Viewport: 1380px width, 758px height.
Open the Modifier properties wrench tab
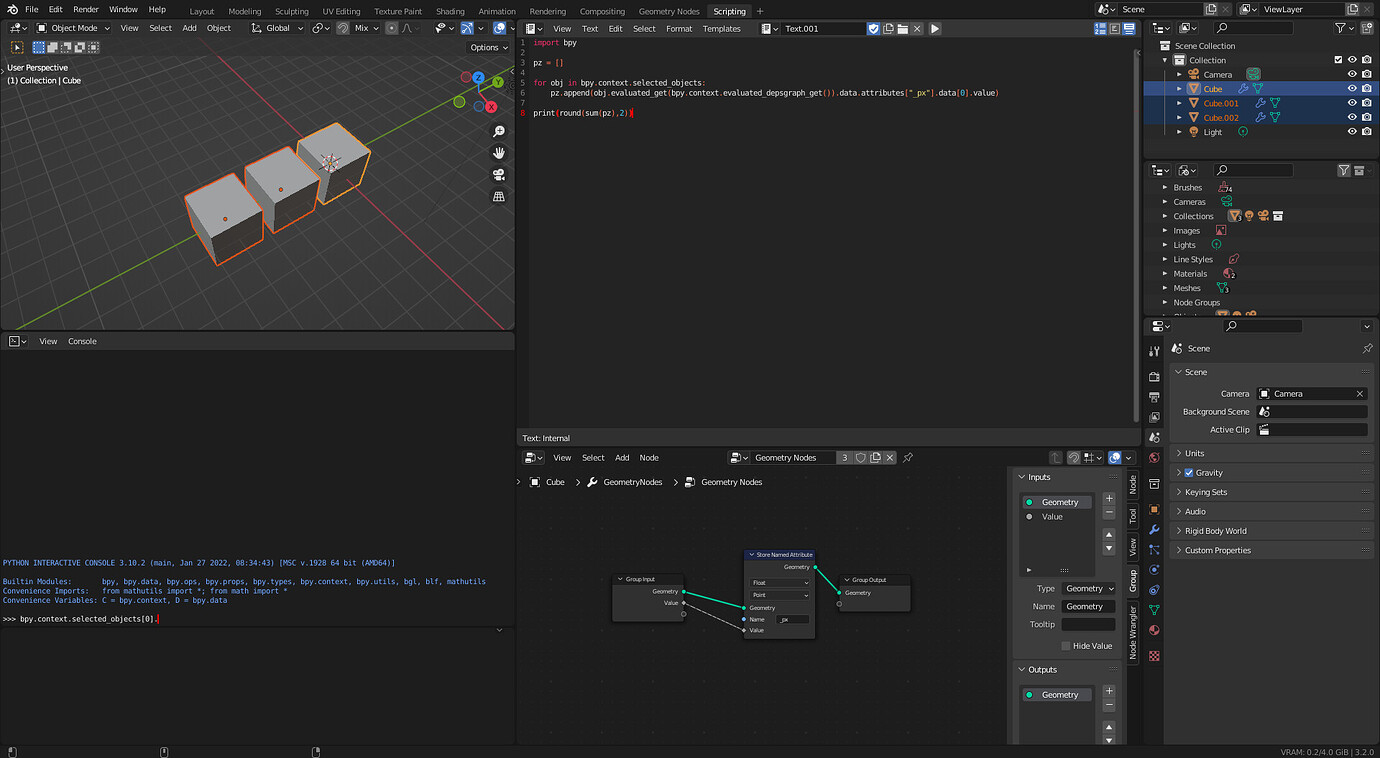[x=1154, y=530]
